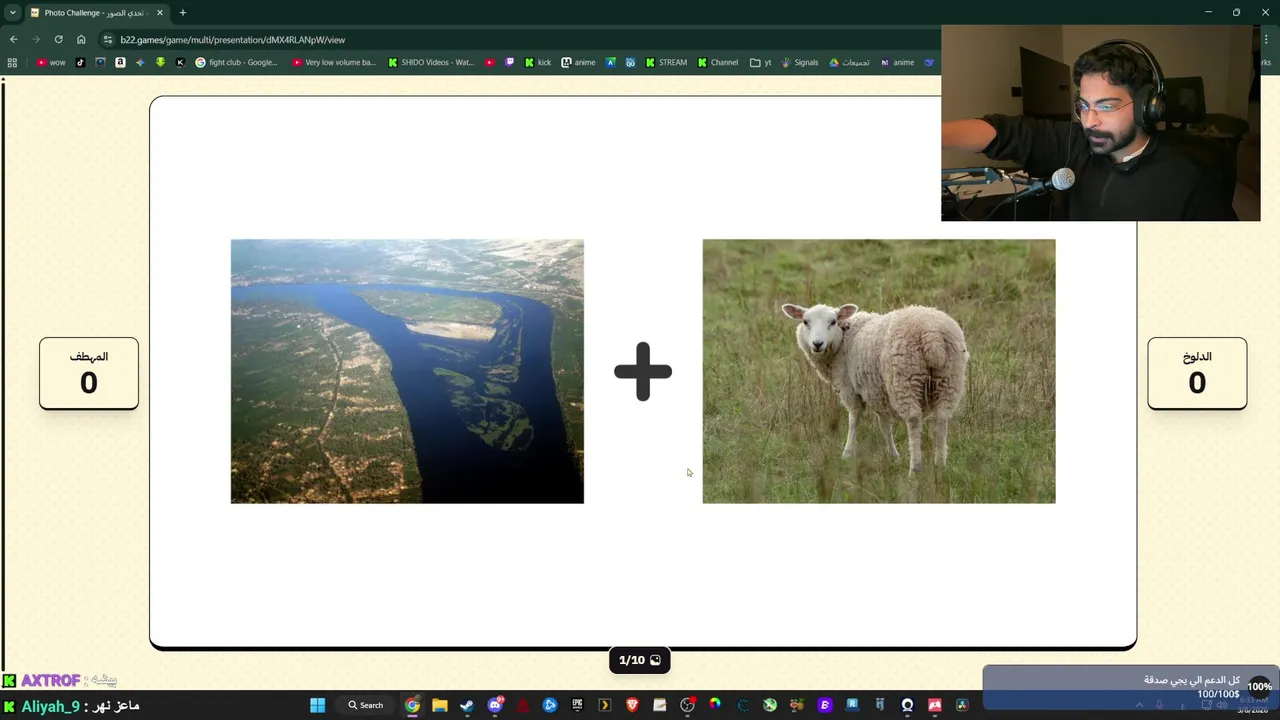Open the colorful wheel app in taskbar
This screenshot has height=720, width=1280.
click(714, 705)
